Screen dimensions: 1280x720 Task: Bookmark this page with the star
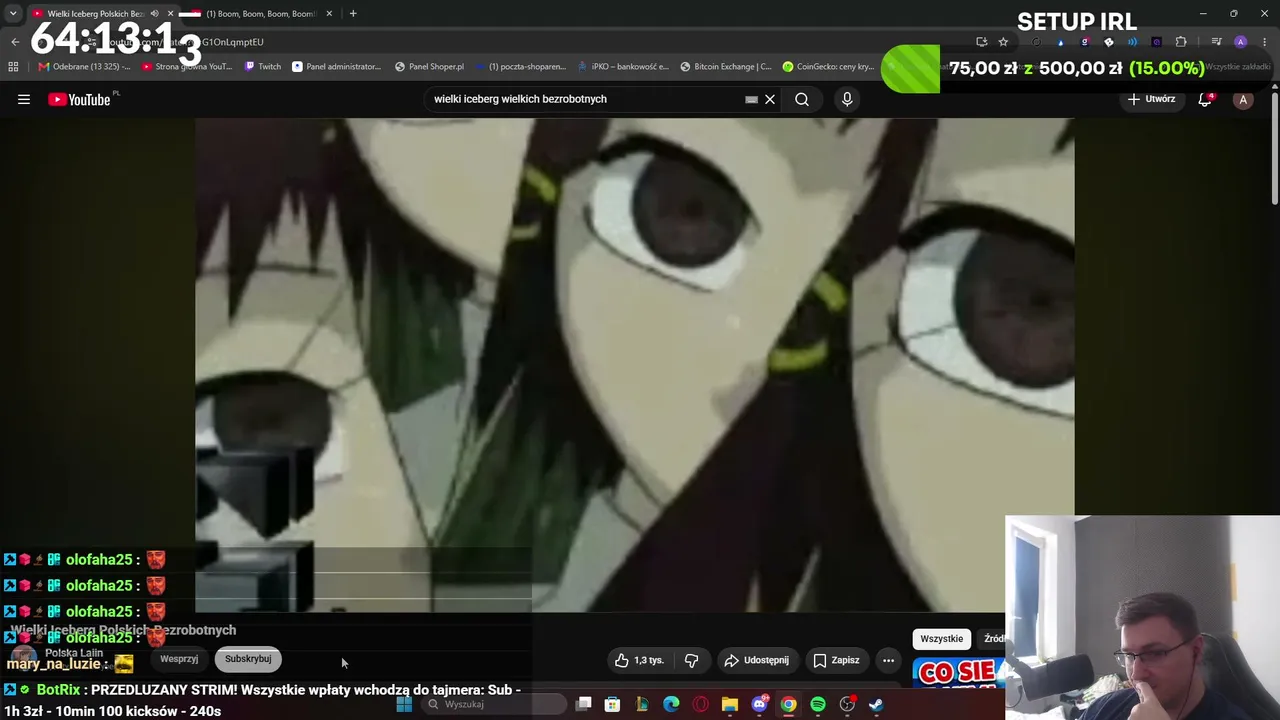(x=1003, y=42)
